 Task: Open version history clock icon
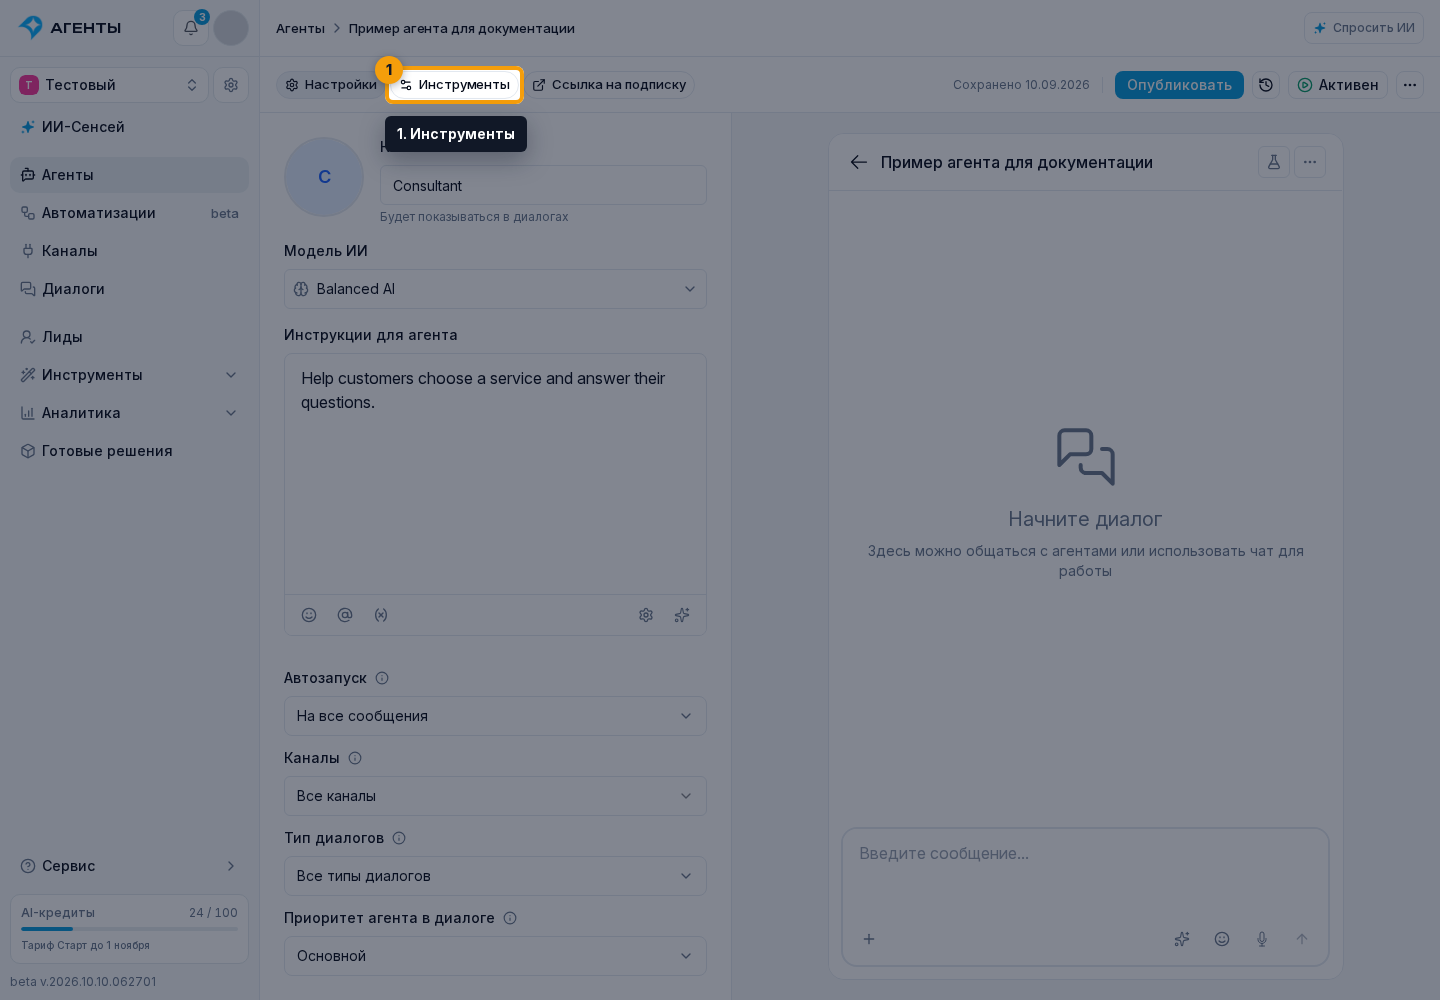[1266, 85]
